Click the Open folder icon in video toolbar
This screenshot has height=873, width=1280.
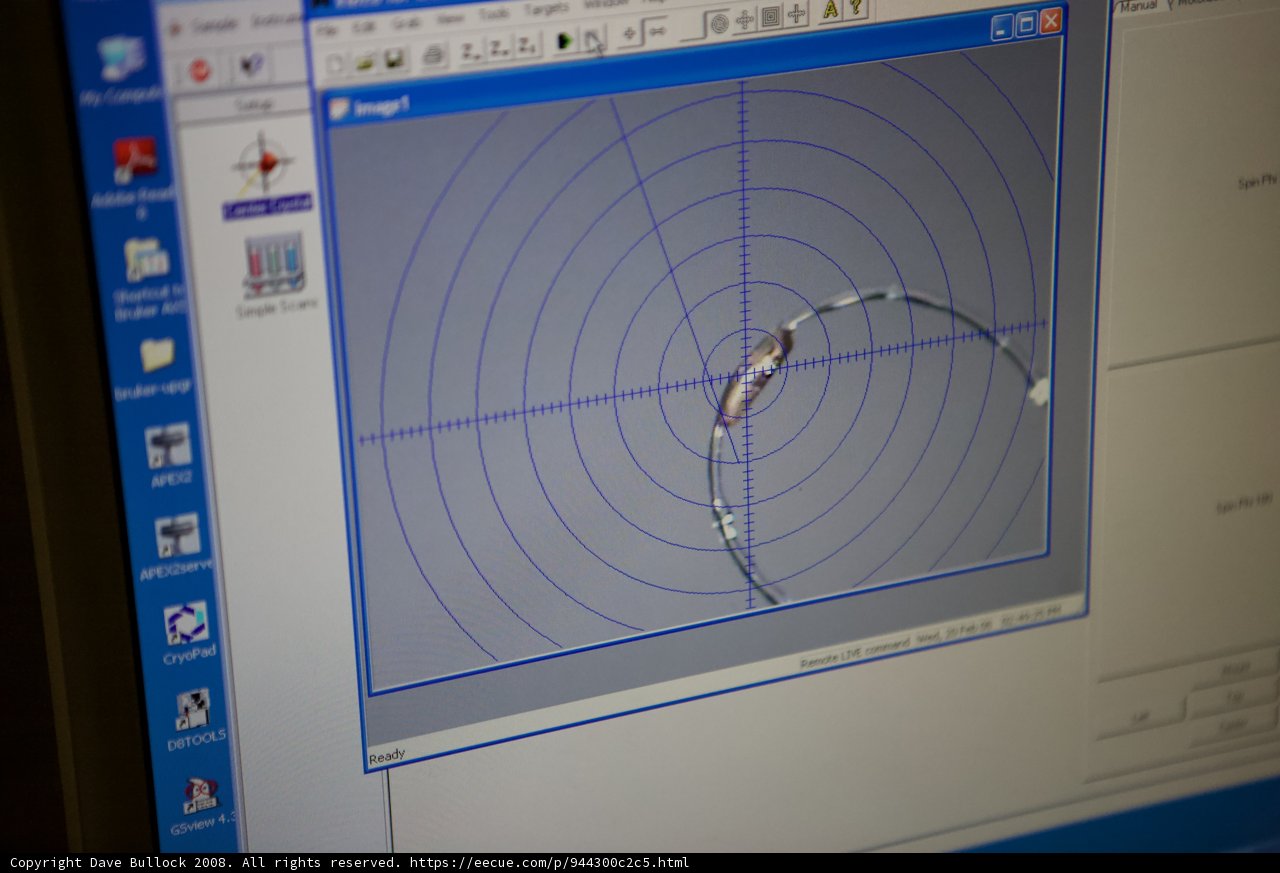[x=365, y=61]
